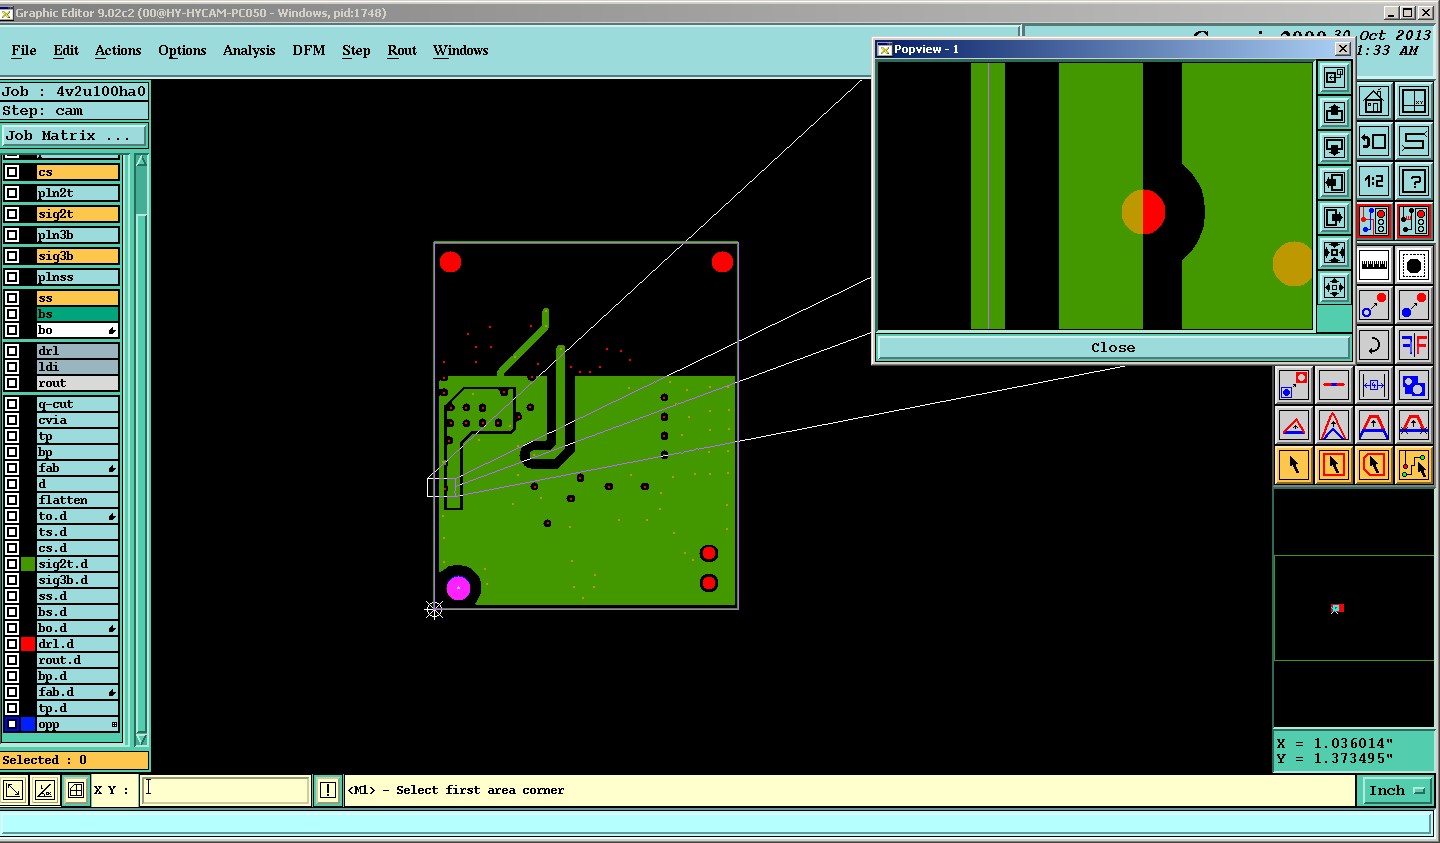Toggle display checkbox for layer pln2t

coord(12,193)
